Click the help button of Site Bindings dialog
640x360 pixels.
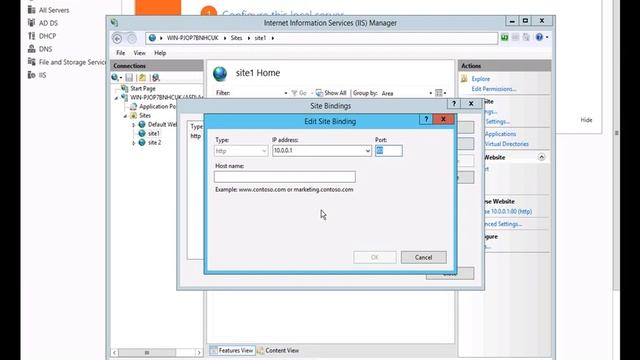453,104
